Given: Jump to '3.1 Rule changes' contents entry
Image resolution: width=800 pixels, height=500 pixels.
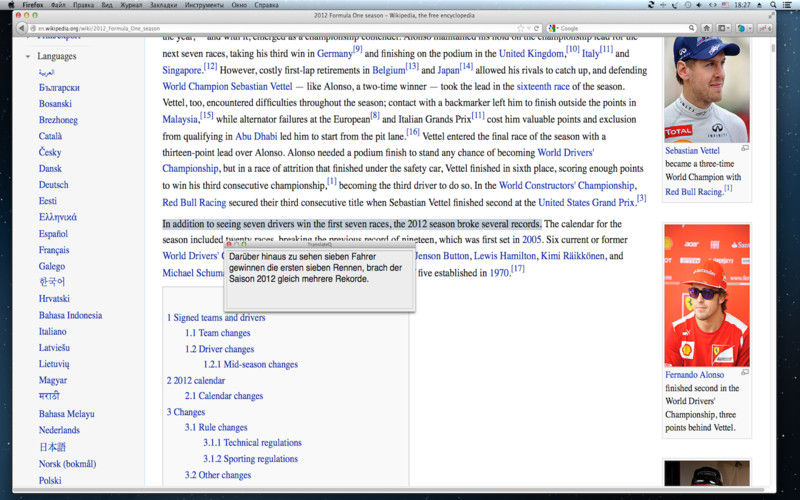Looking at the screenshot, I should pos(216,428).
